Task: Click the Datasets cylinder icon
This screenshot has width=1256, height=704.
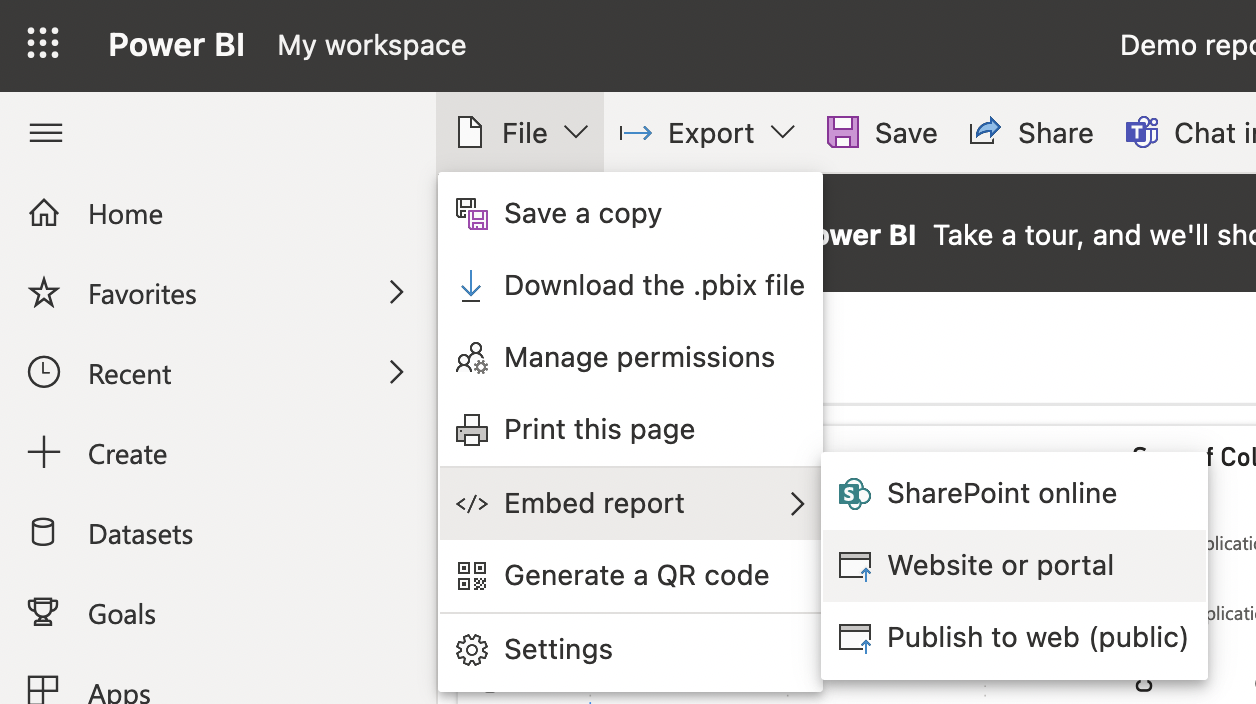Action: pyautogui.click(x=44, y=533)
